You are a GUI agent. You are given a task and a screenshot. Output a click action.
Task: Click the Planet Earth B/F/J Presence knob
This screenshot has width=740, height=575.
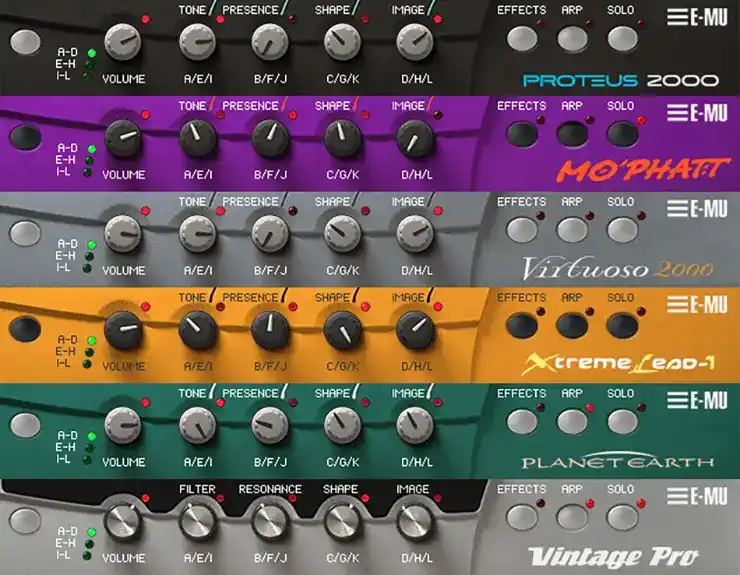tap(270, 425)
